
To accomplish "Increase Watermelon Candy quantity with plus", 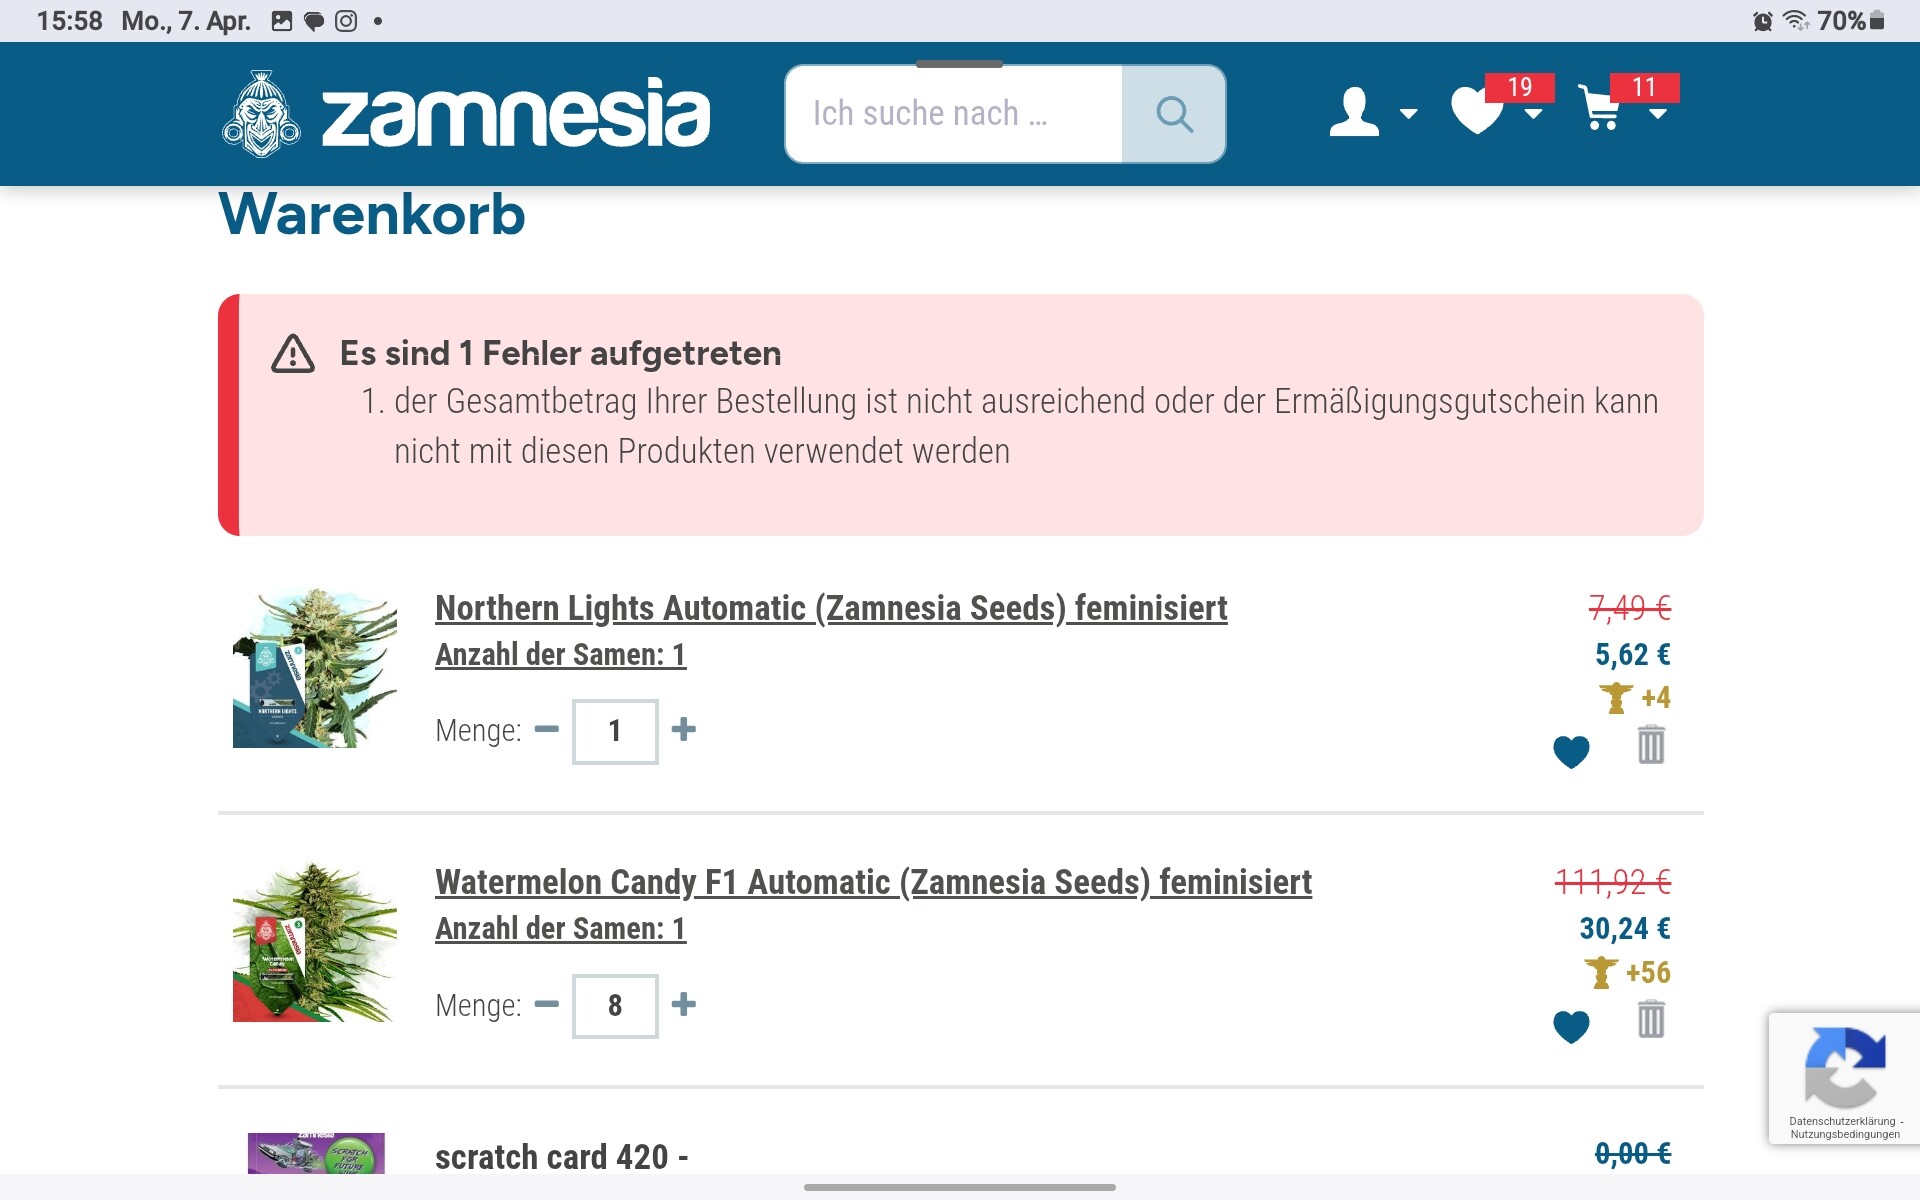I will (684, 1004).
